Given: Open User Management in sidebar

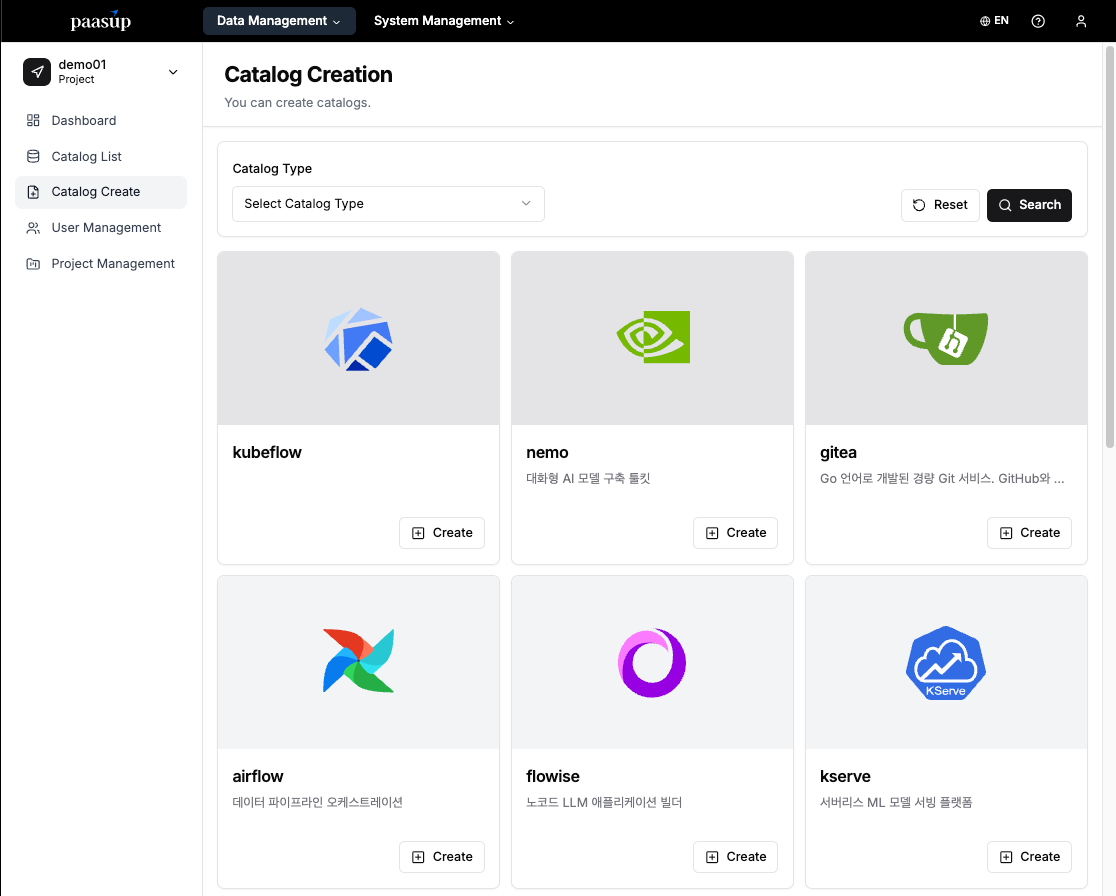Looking at the screenshot, I should click(101, 228).
